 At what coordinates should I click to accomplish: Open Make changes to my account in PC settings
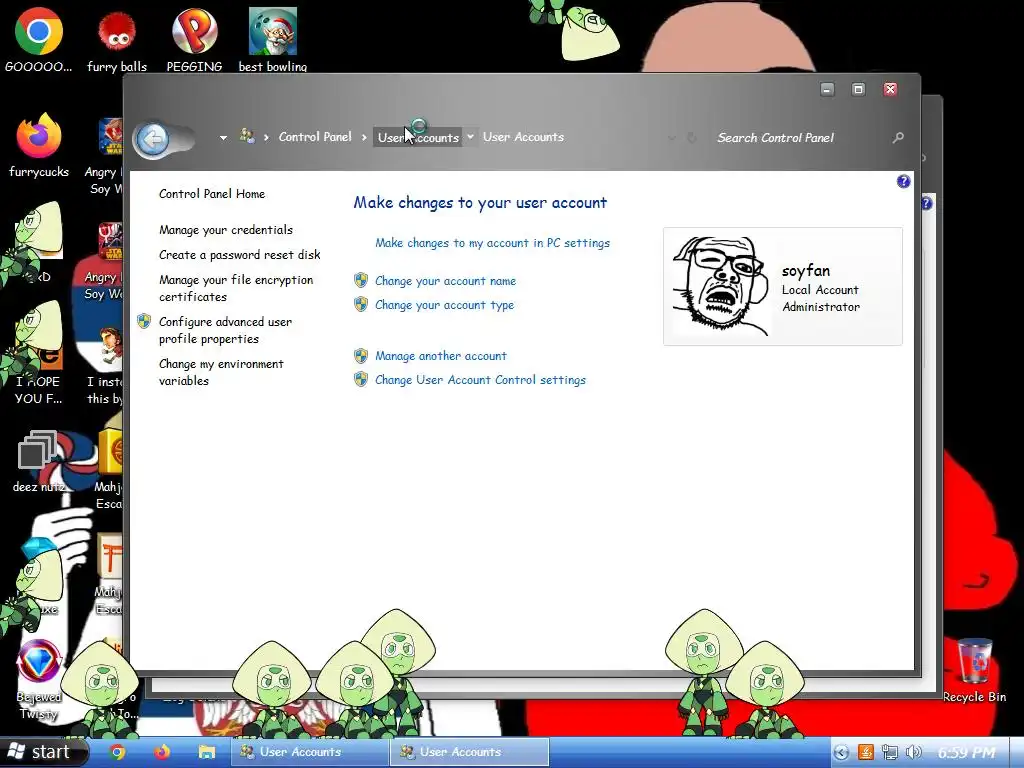(492, 243)
